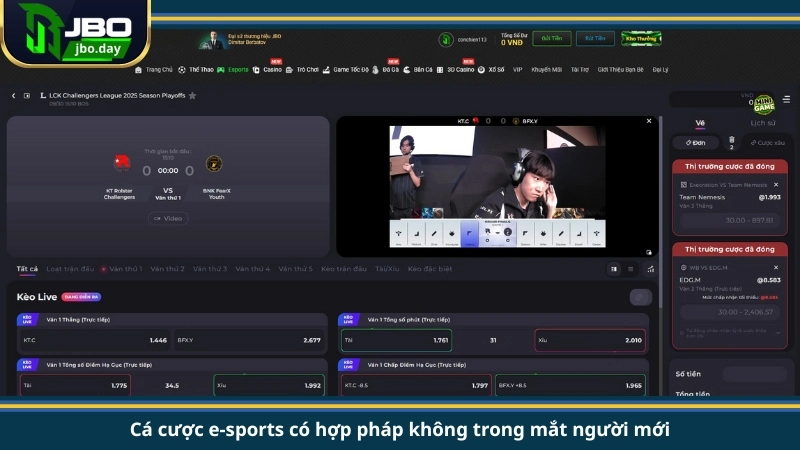Select the Ván thứ 3 tab
This screenshot has height=450, width=800.
point(210,269)
